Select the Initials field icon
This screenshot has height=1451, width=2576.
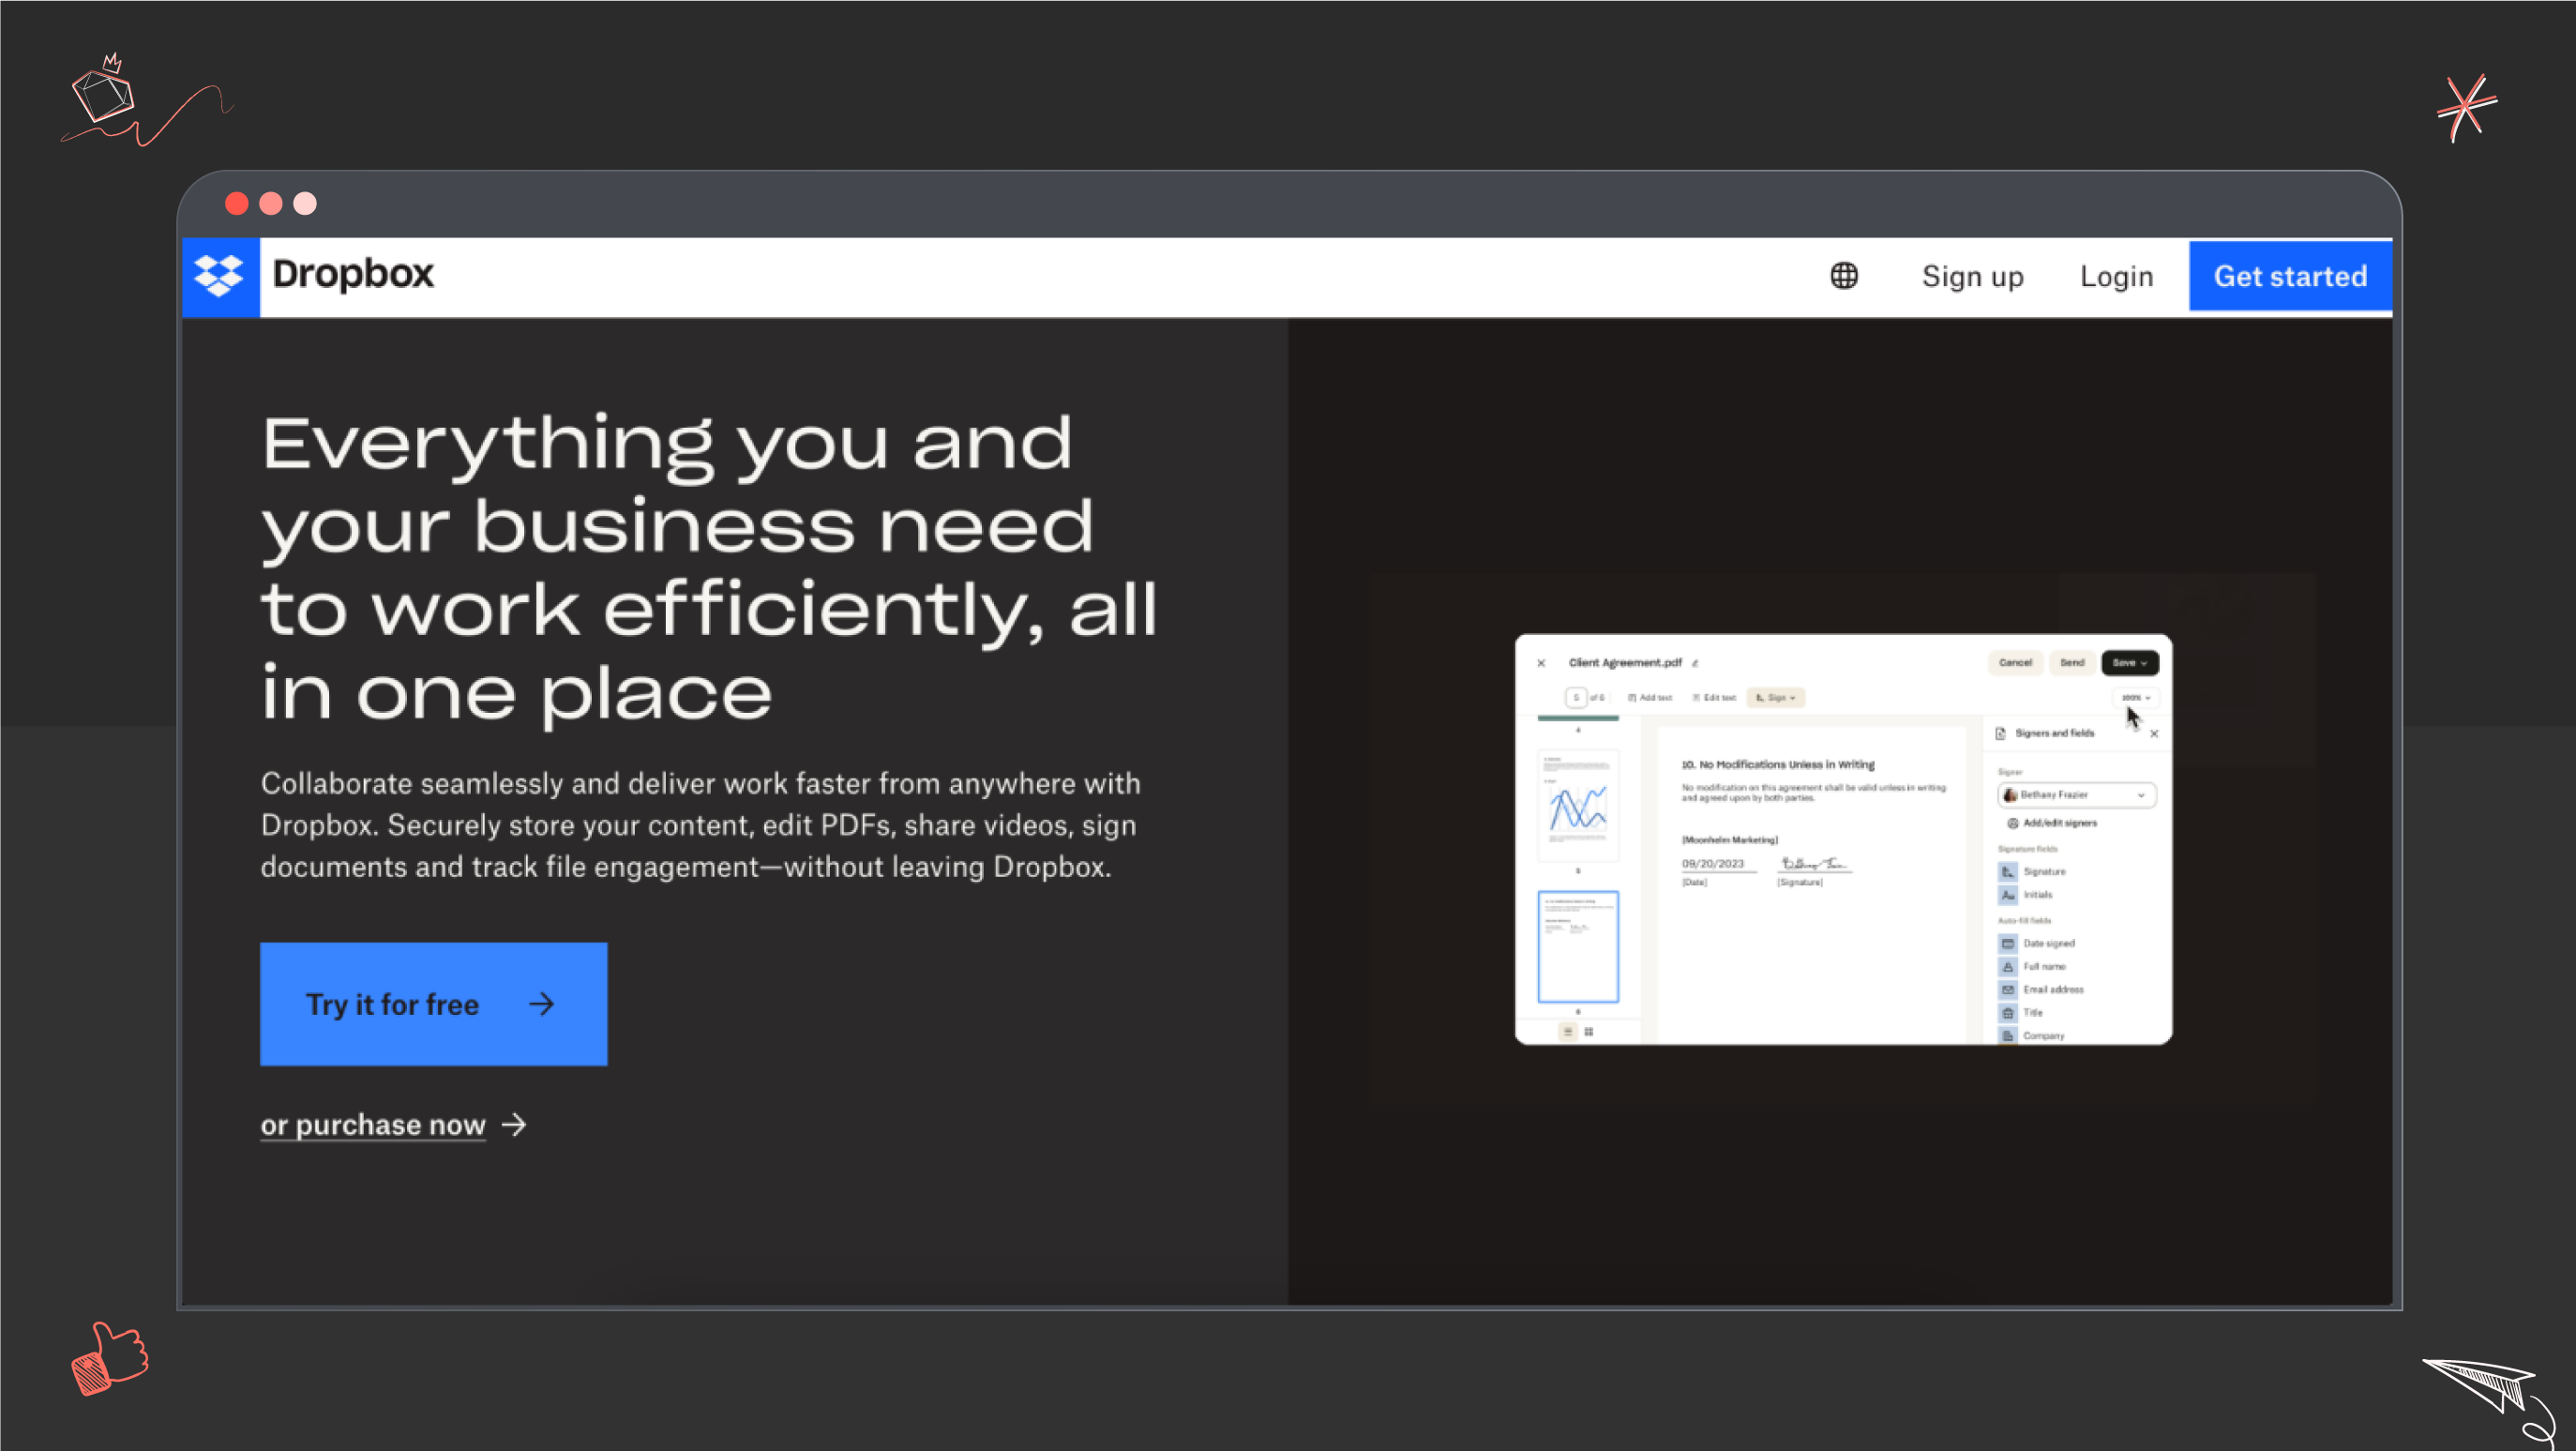pyautogui.click(x=2008, y=895)
